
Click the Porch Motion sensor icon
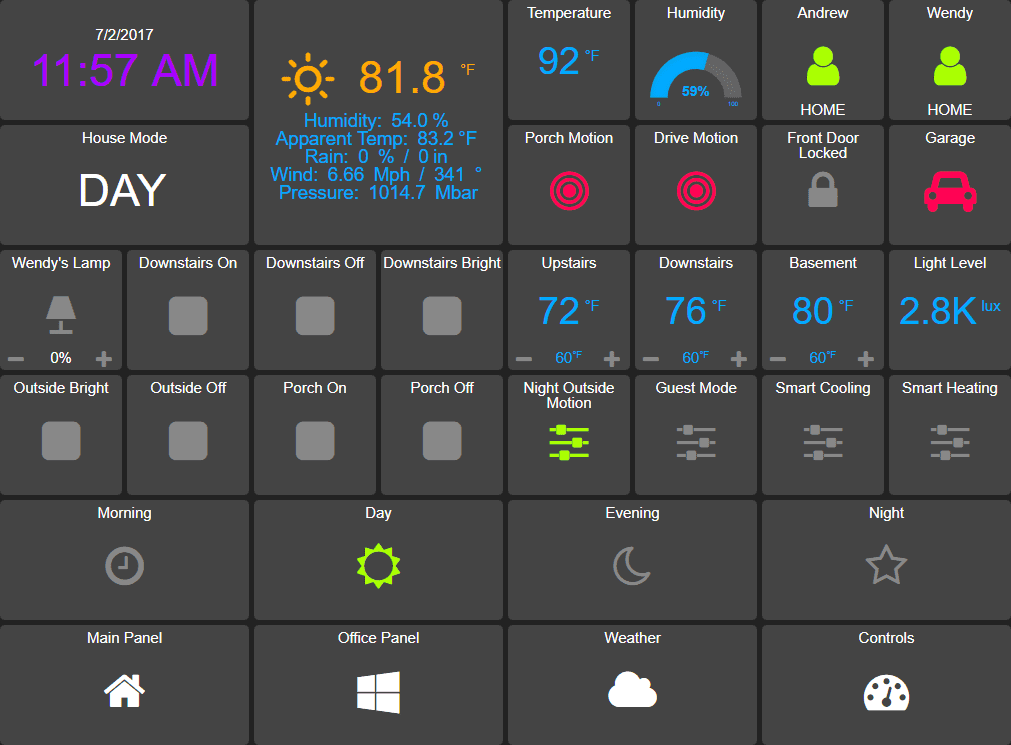(568, 190)
